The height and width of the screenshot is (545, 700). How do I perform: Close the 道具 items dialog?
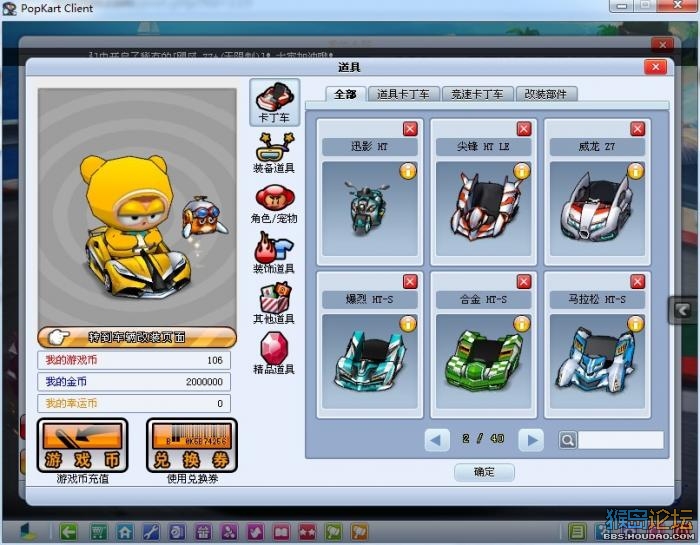point(656,67)
